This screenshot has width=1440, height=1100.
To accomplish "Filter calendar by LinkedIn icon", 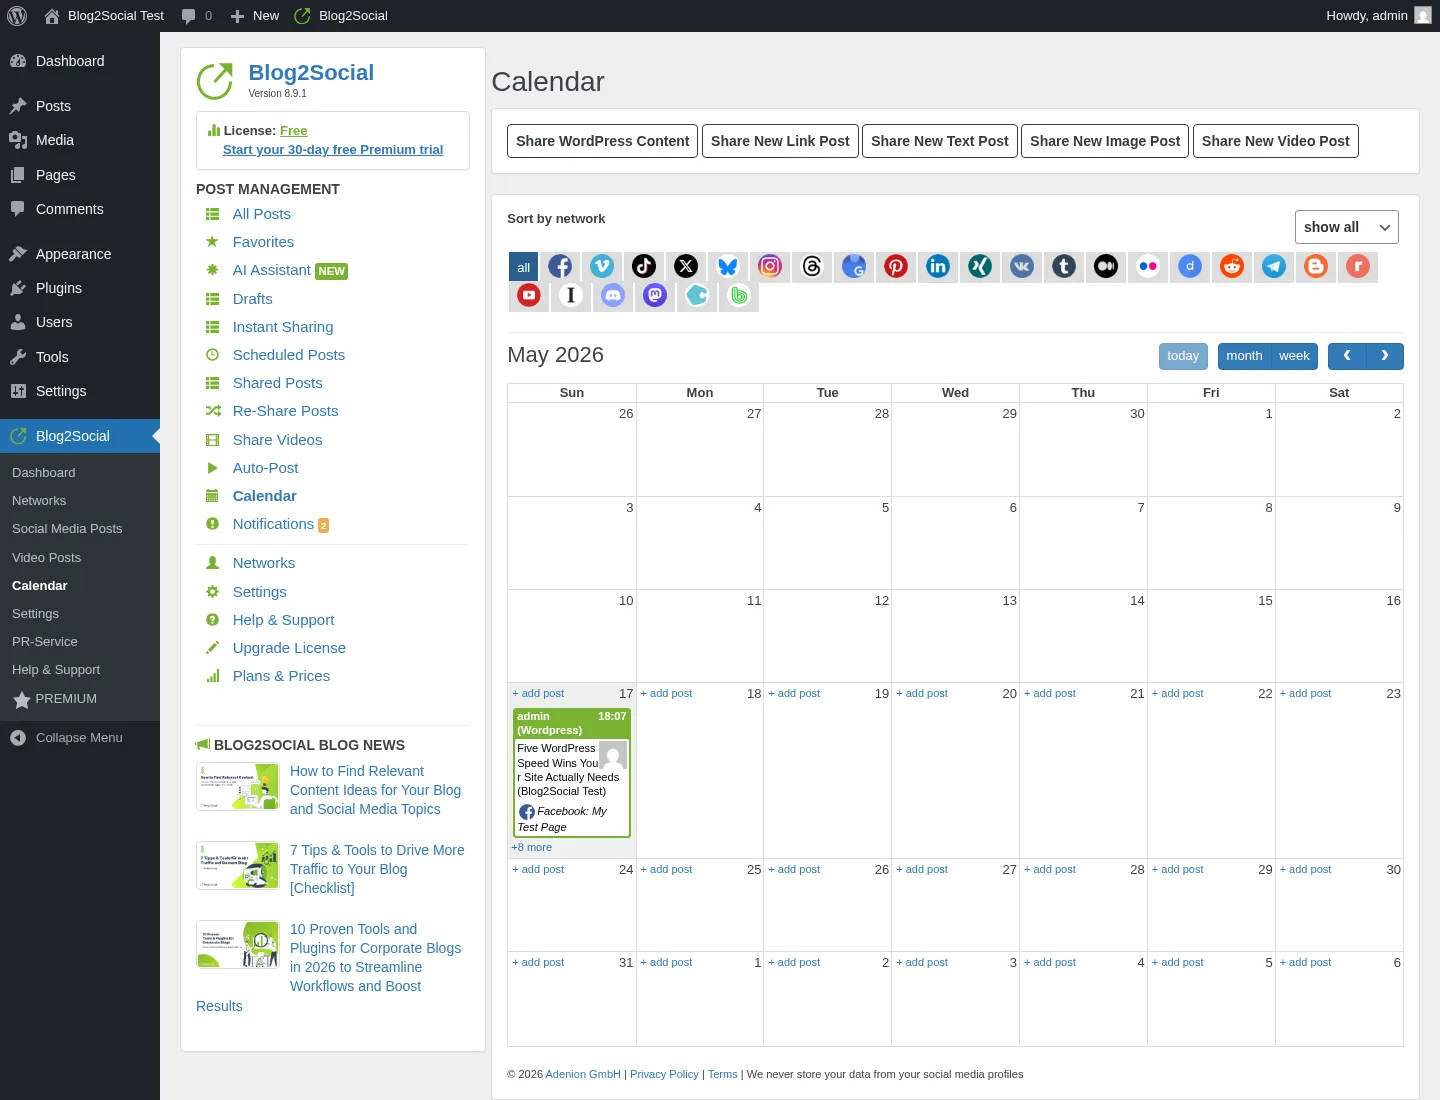I will click(938, 266).
